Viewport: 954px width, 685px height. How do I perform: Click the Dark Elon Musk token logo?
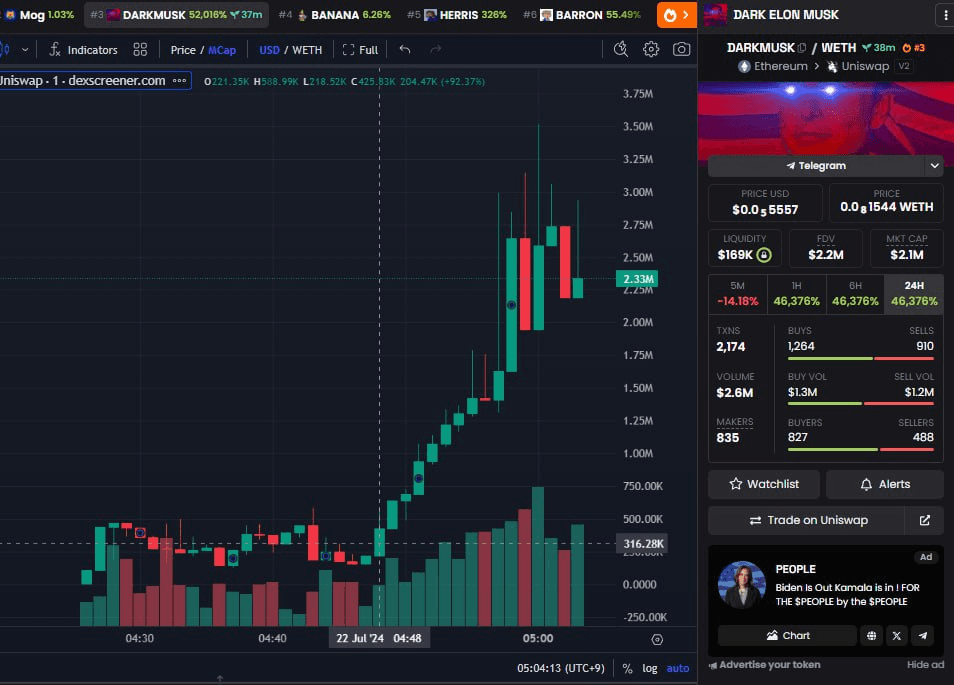tap(716, 15)
